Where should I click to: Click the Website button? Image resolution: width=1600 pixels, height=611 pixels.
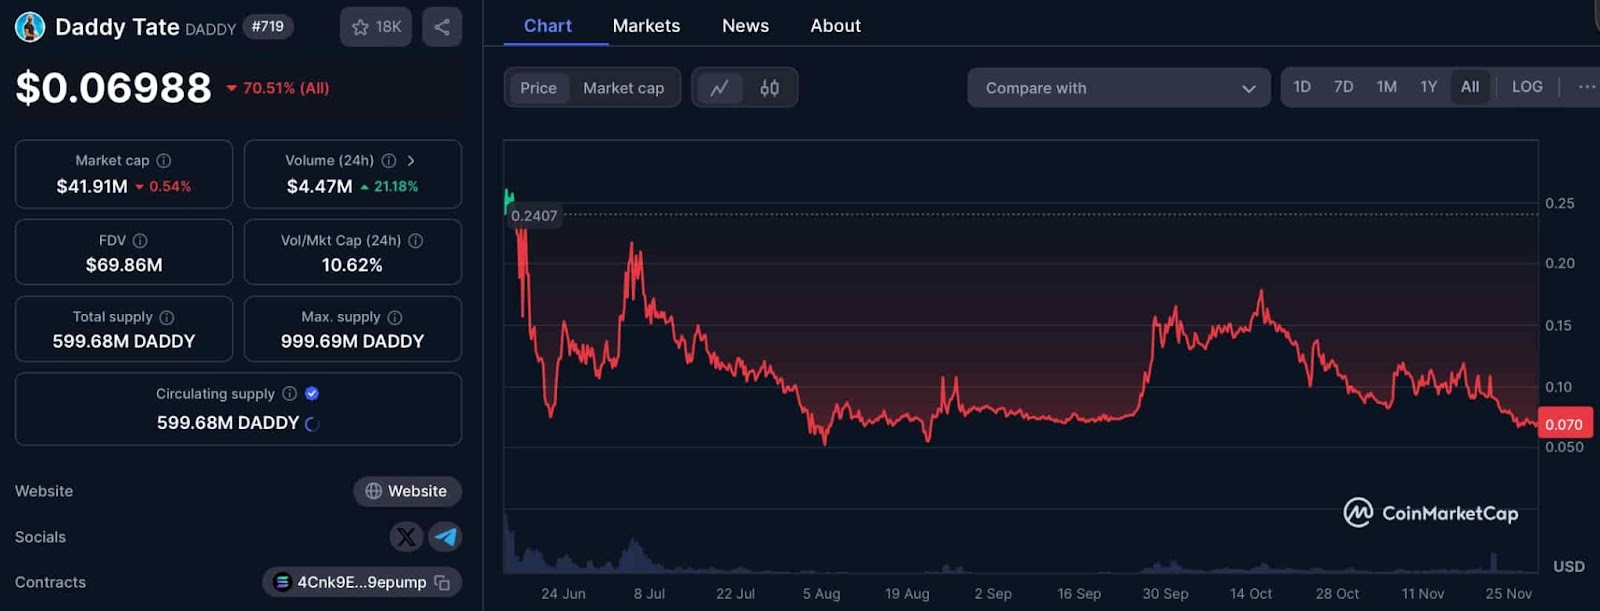click(x=407, y=491)
